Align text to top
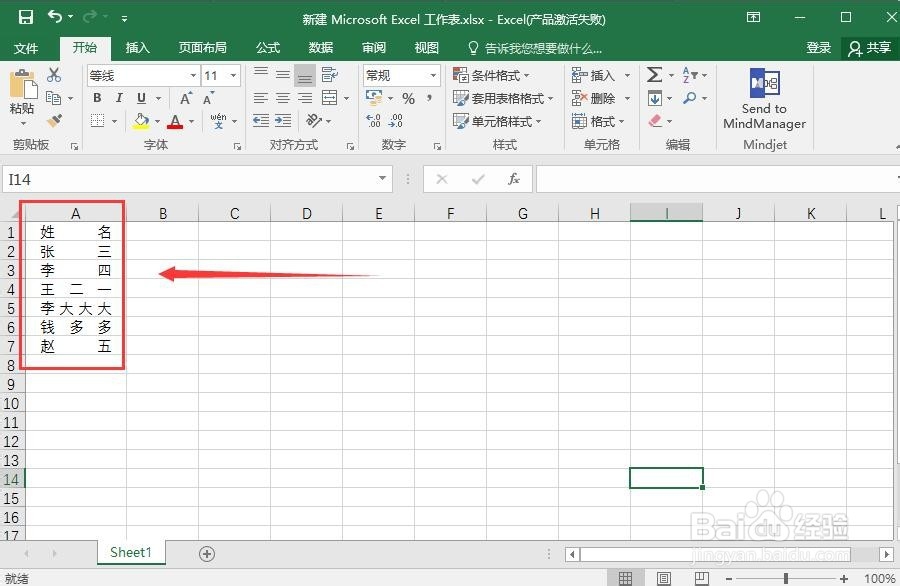 pos(261,75)
